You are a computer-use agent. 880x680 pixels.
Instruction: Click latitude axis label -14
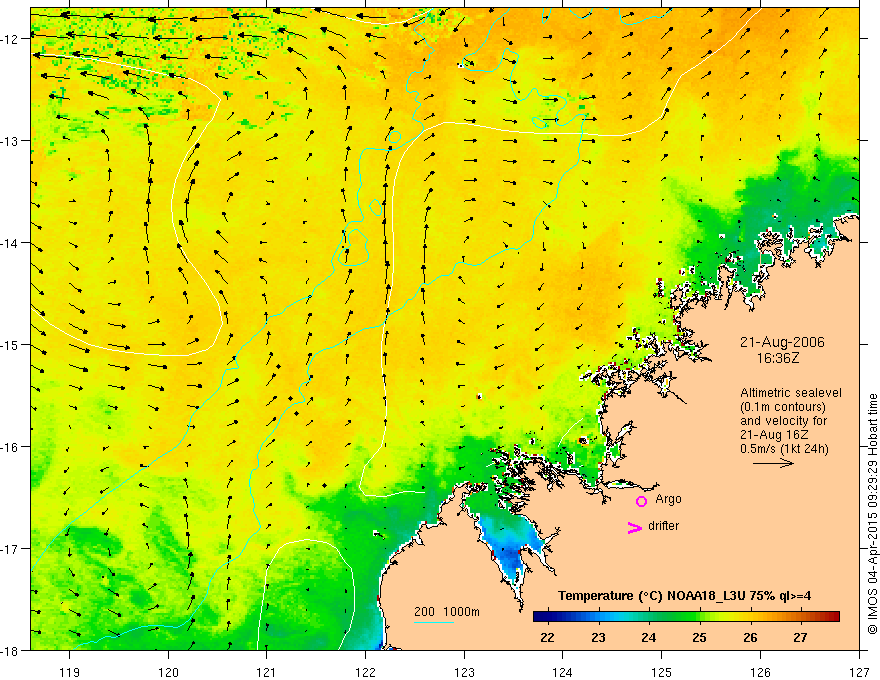tap(10, 243)
